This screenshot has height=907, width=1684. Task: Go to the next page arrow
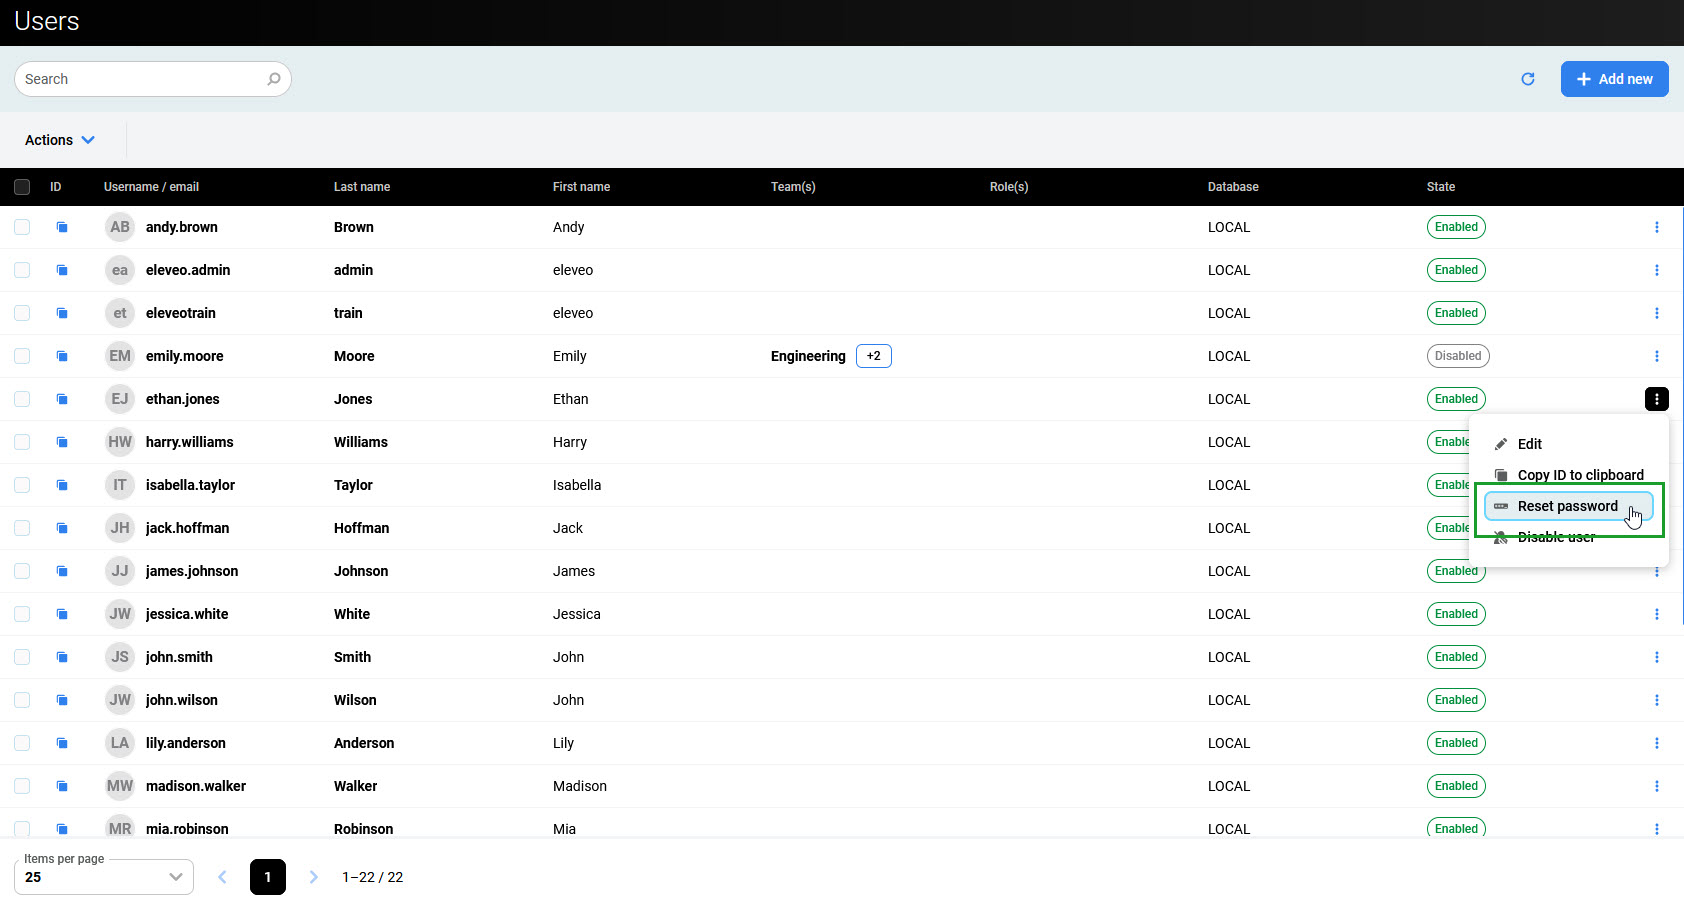point(313,877)
